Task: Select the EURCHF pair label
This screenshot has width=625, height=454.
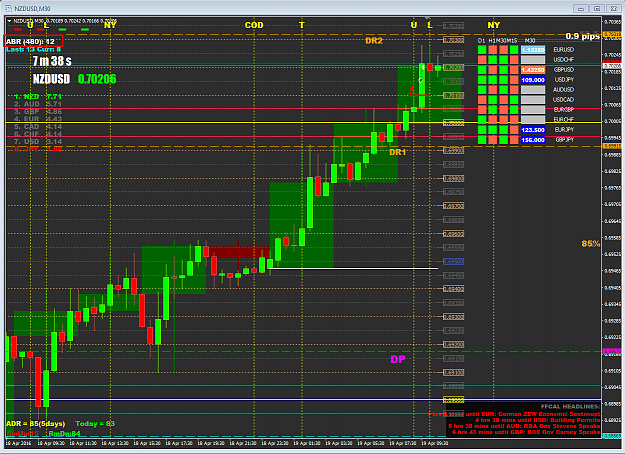Action: 564,120
